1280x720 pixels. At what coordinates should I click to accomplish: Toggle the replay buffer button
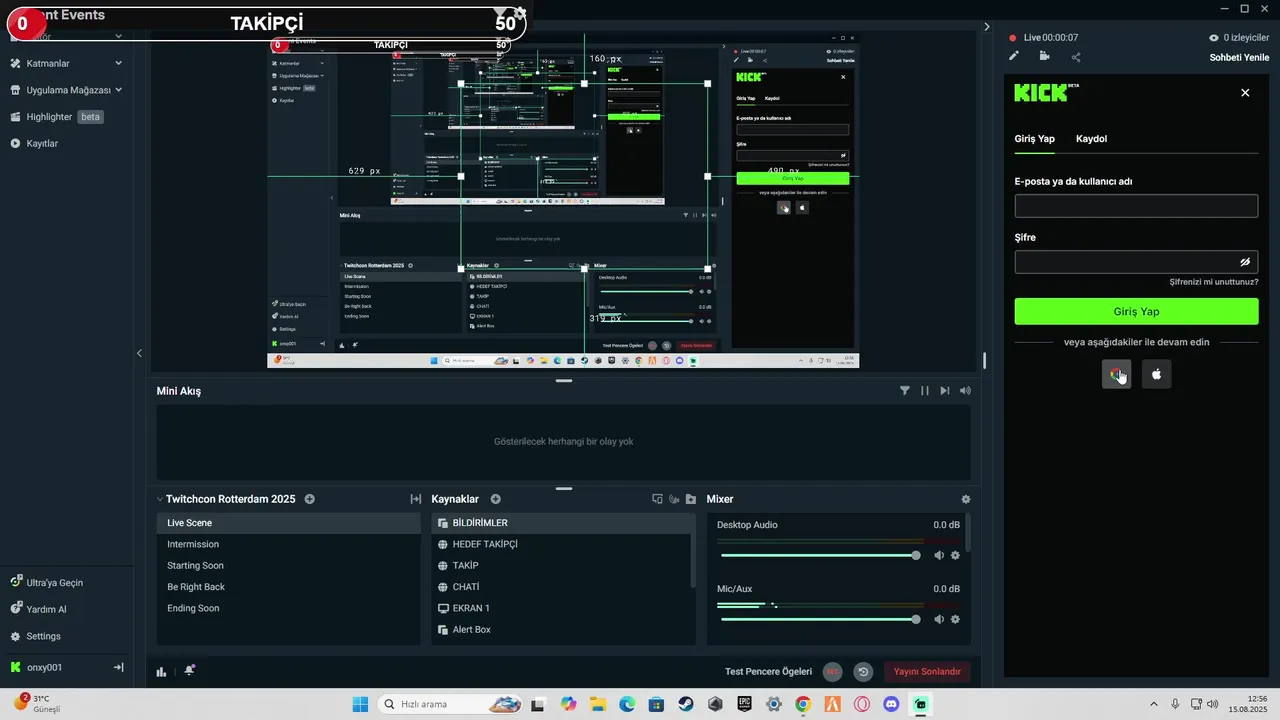863,672
